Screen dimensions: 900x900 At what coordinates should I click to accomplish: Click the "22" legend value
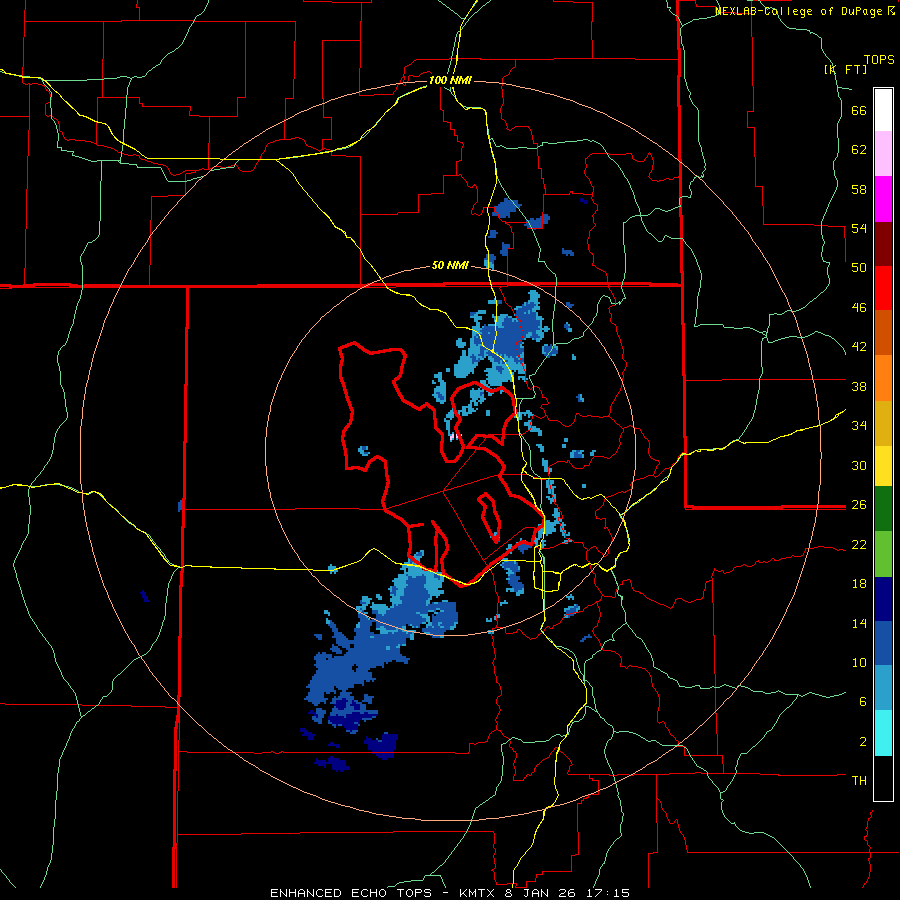[x=859, y=544]
